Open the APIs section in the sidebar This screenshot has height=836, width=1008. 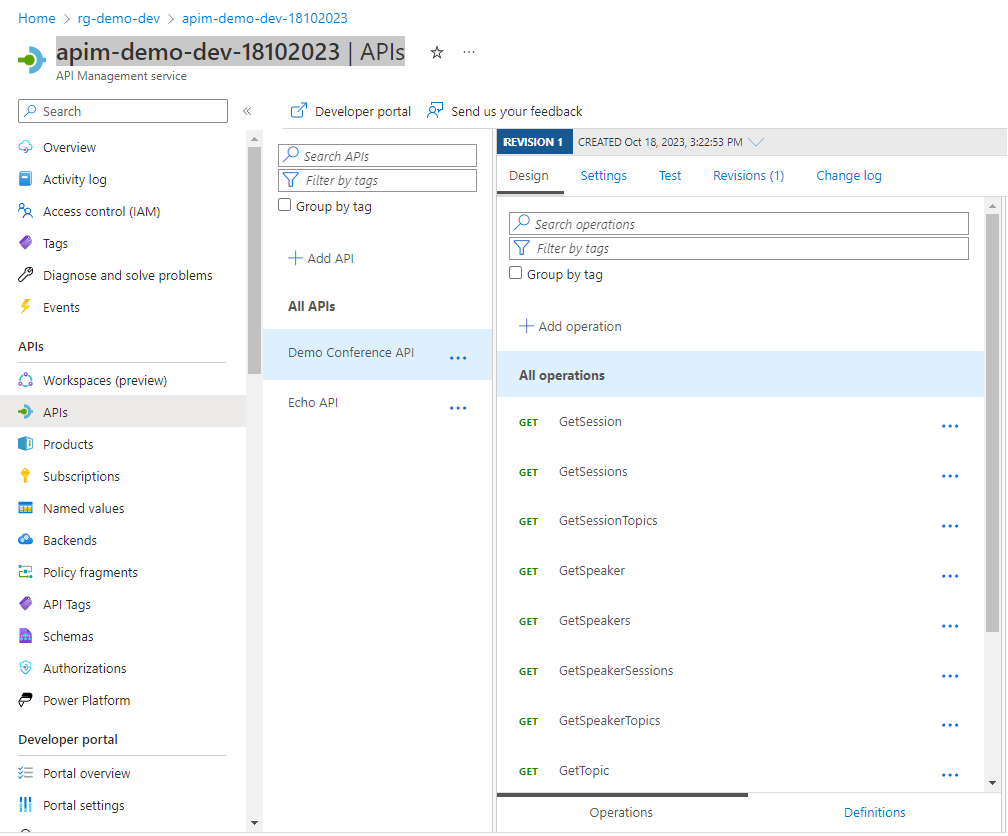(53, 411)
